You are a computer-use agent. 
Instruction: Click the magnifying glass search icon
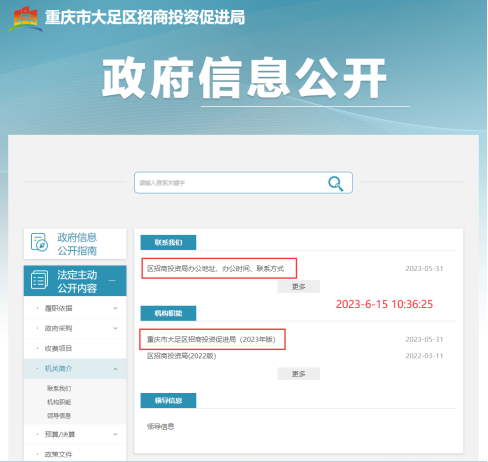point(335,183)
